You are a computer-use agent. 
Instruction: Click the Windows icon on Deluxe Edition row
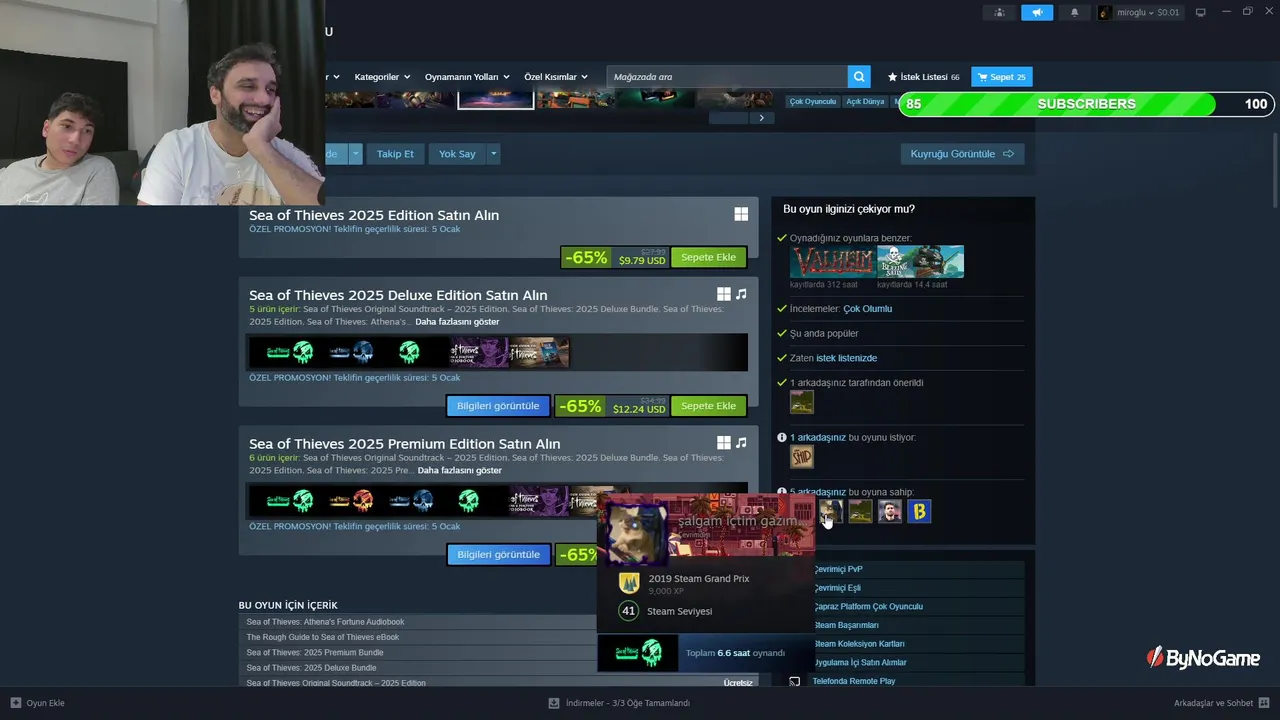[x=724, y=294]
